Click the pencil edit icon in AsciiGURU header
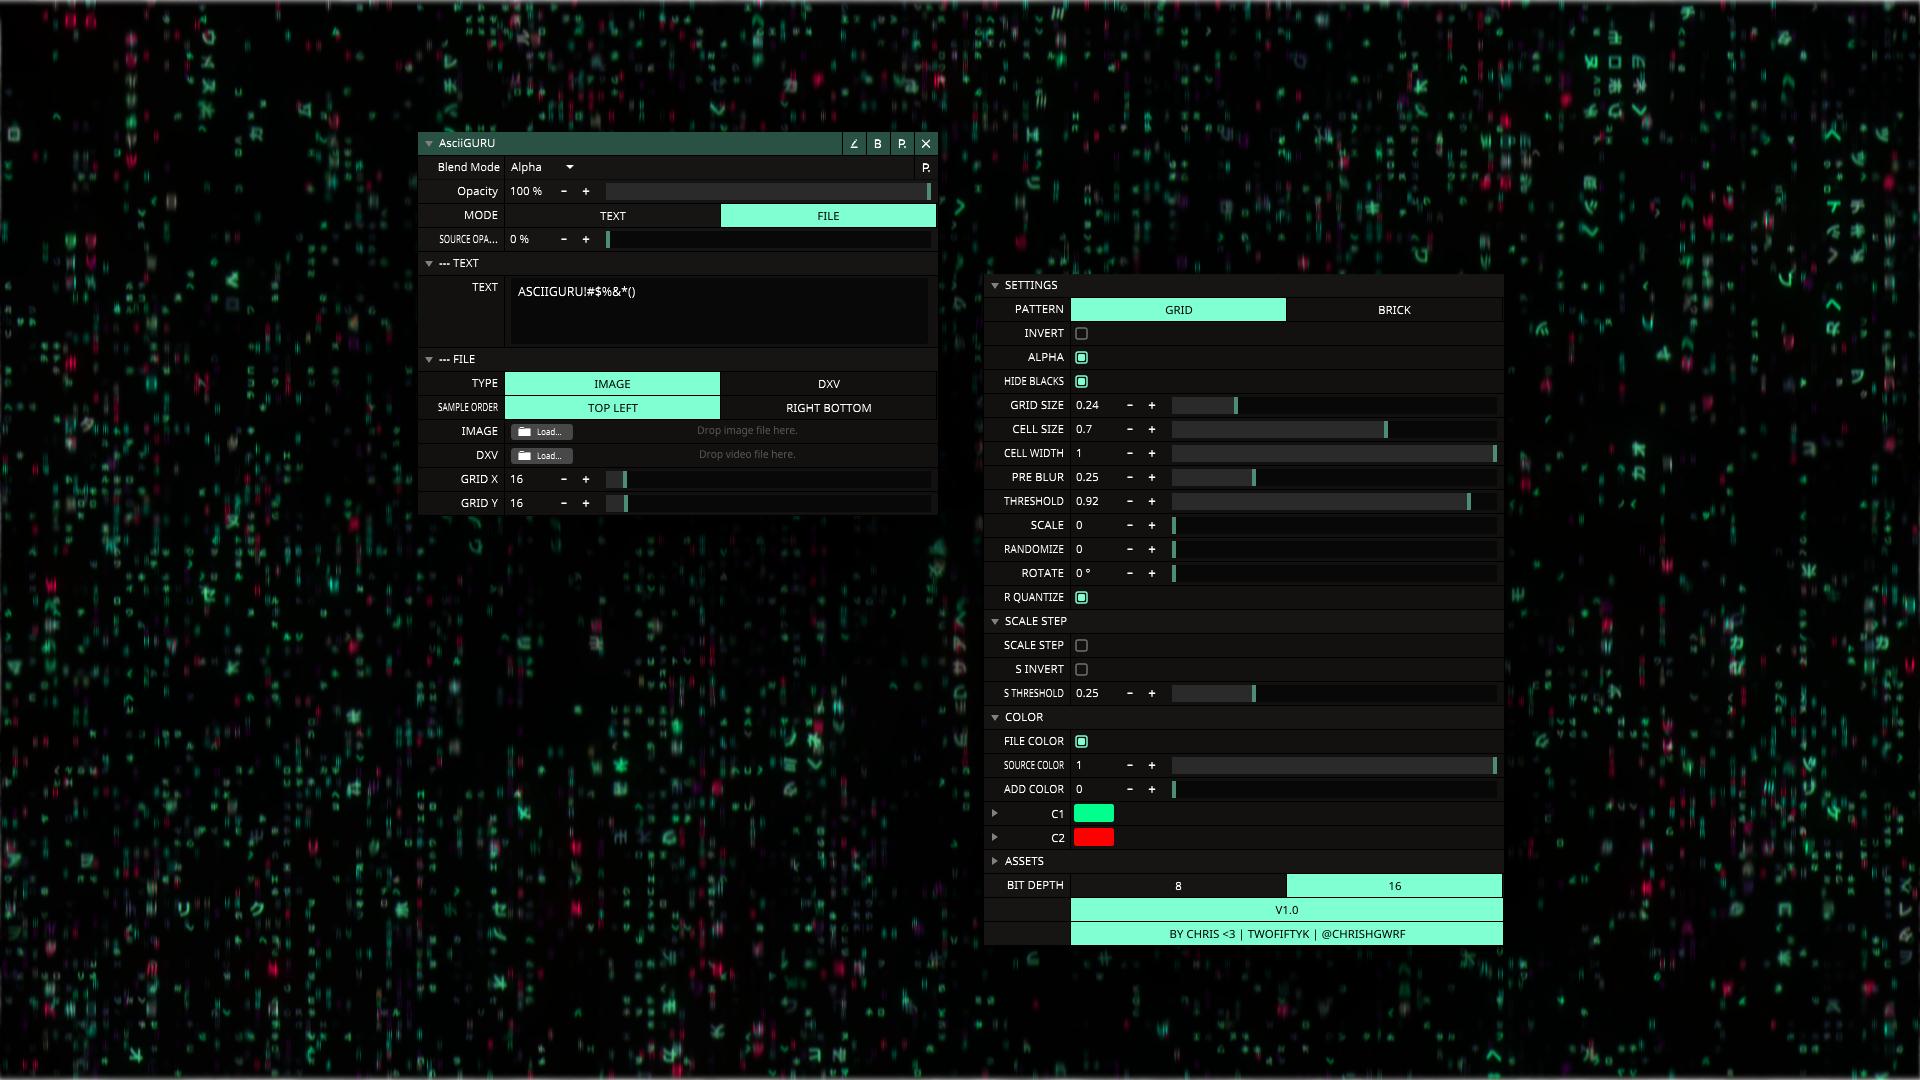The image size is (1920, 1080). pos(854,144)
